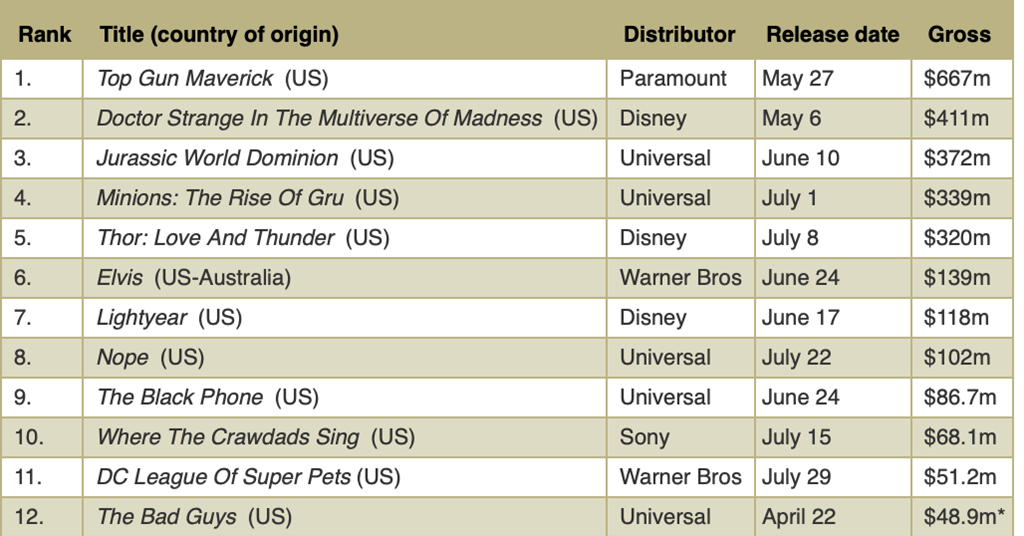
Task: Select the Distributor column header
Action: click(679, 34)
